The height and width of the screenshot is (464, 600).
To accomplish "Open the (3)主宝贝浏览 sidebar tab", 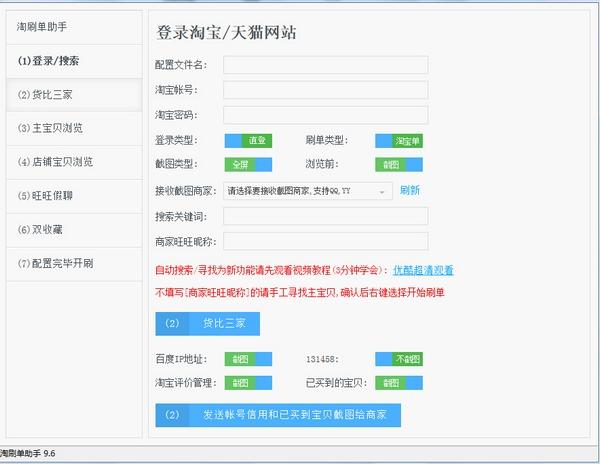I will coord(74,129).
